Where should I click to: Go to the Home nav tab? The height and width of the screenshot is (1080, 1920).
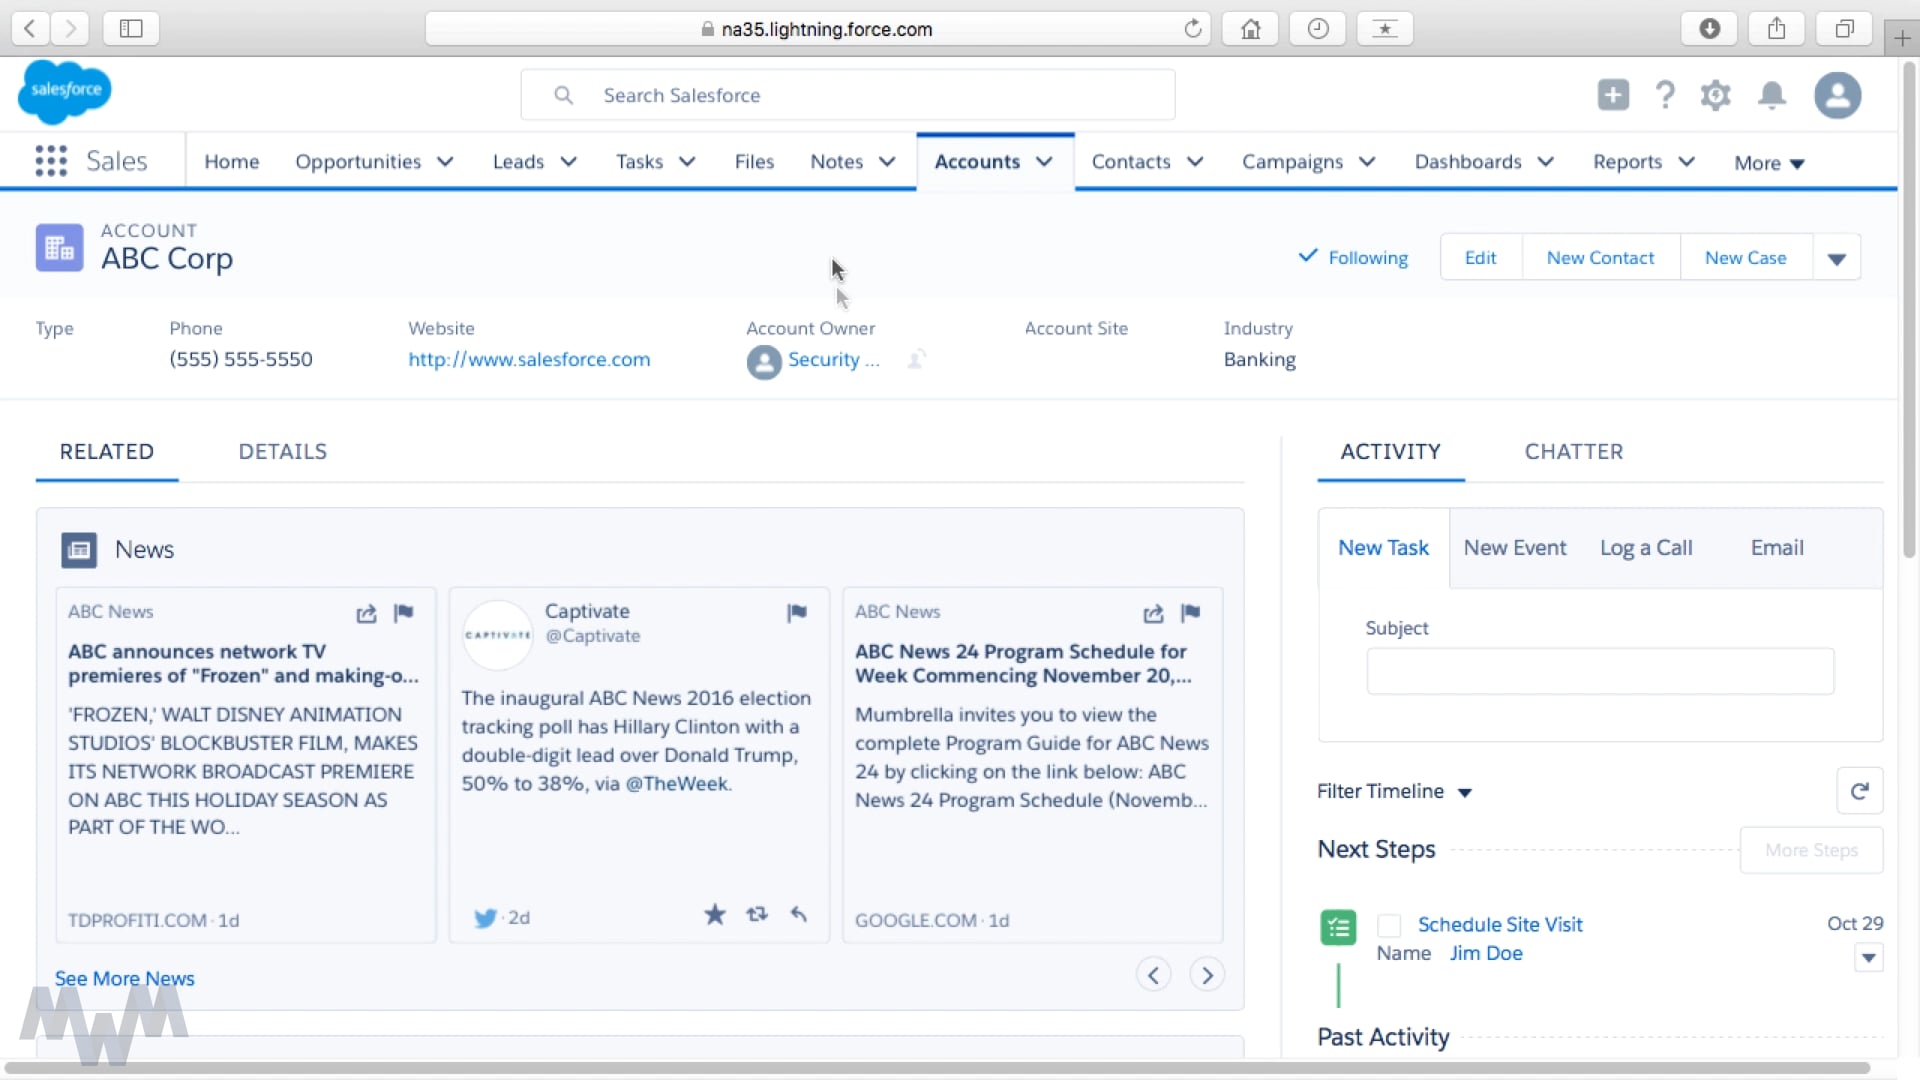pyautogui.click(x=232, y=162)
